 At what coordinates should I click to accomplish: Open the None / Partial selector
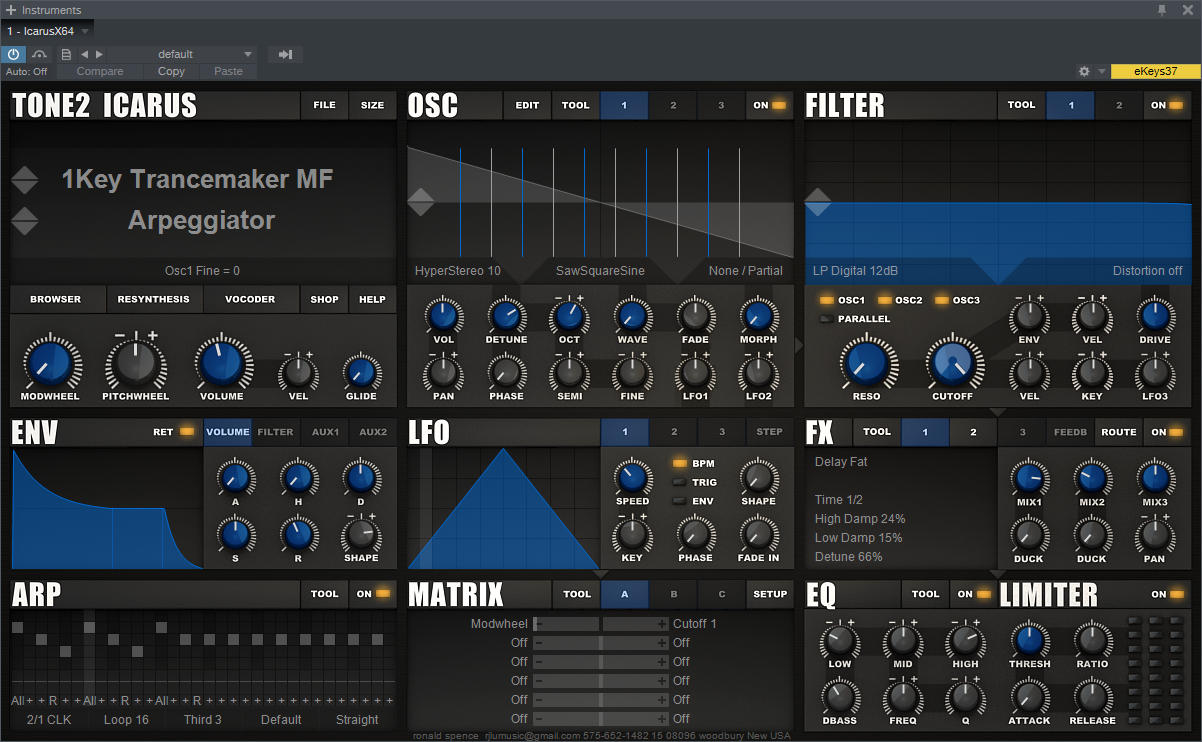745,271
